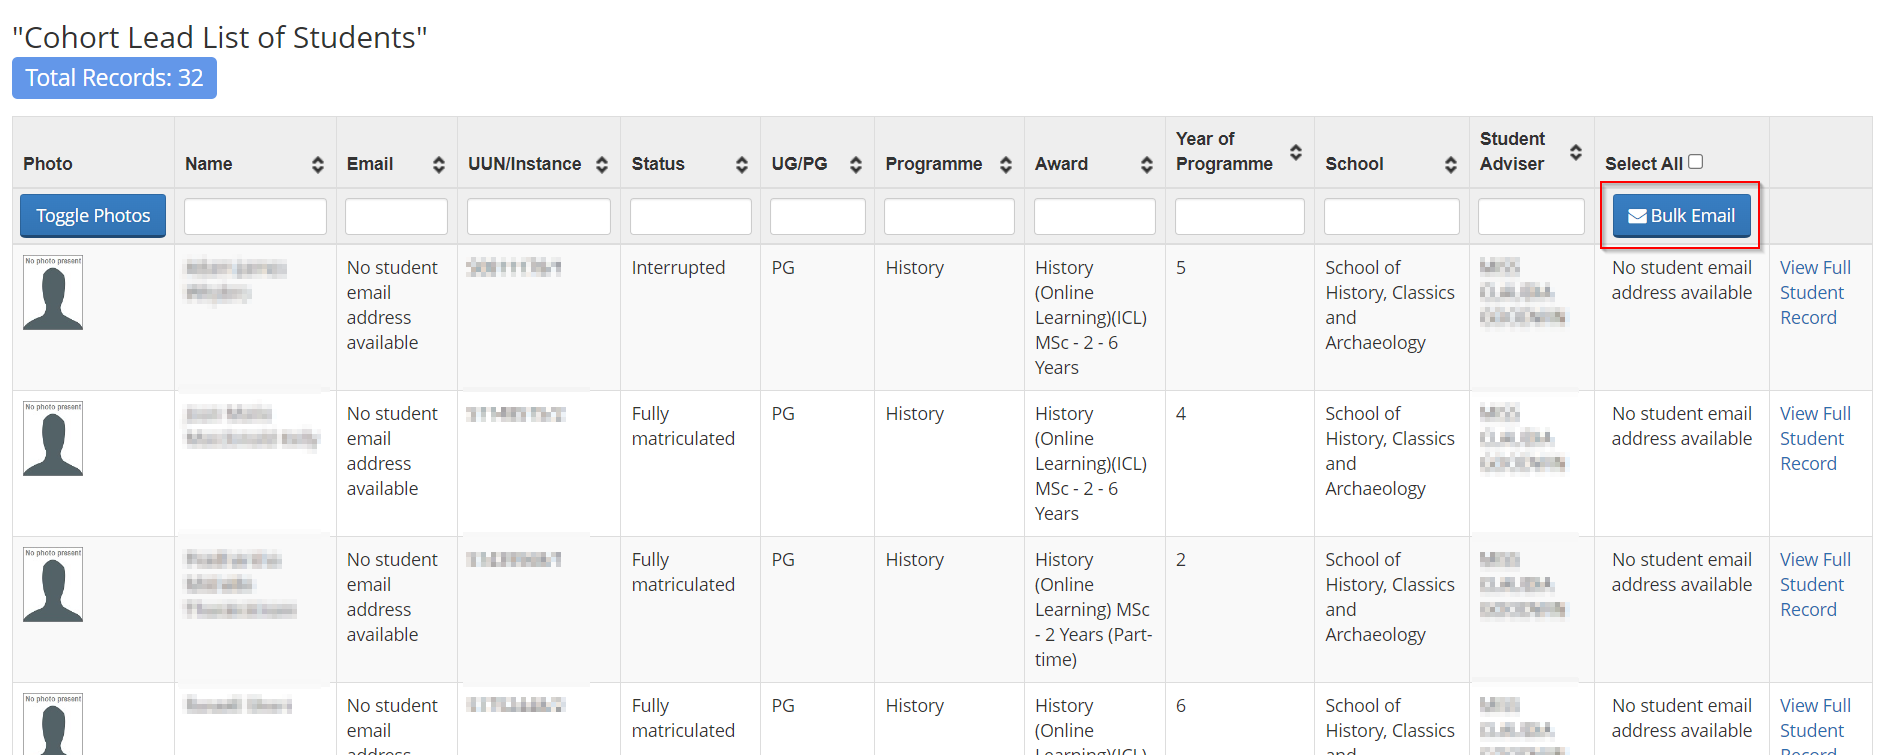Focus the Status filter input
This screenshot has height=755, width=1885.
[690, 217]
